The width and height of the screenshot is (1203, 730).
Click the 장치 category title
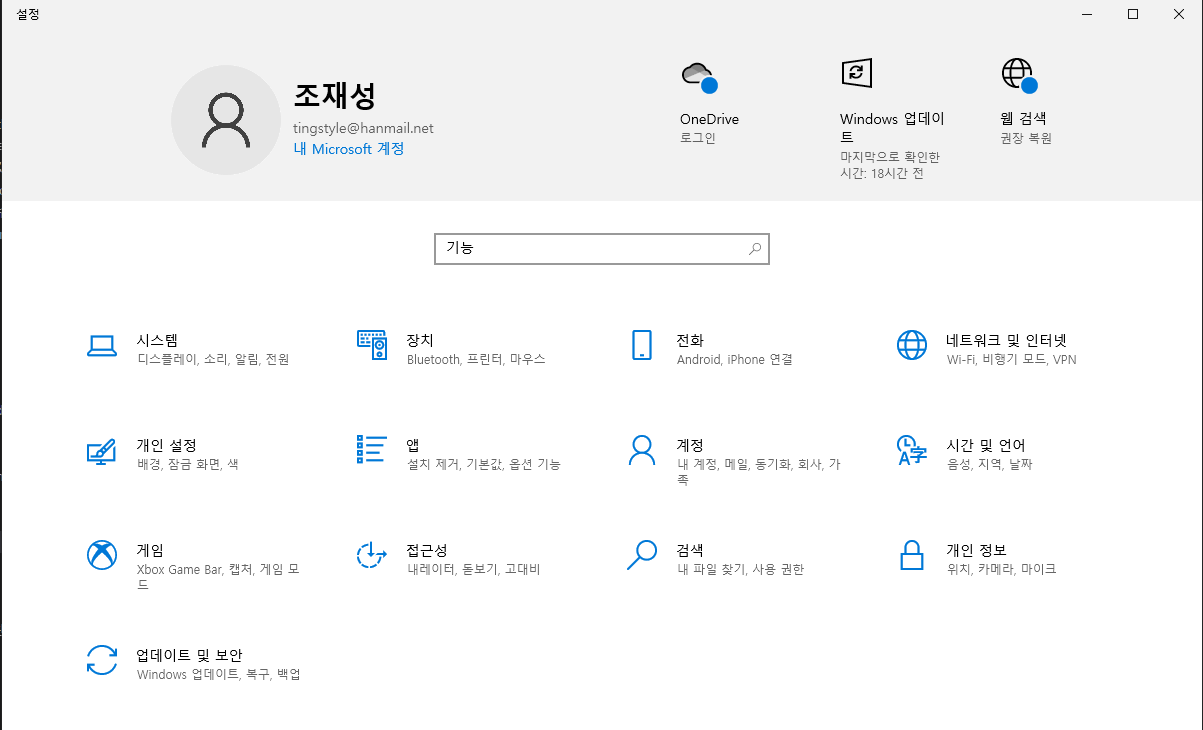tap(420, 340)
